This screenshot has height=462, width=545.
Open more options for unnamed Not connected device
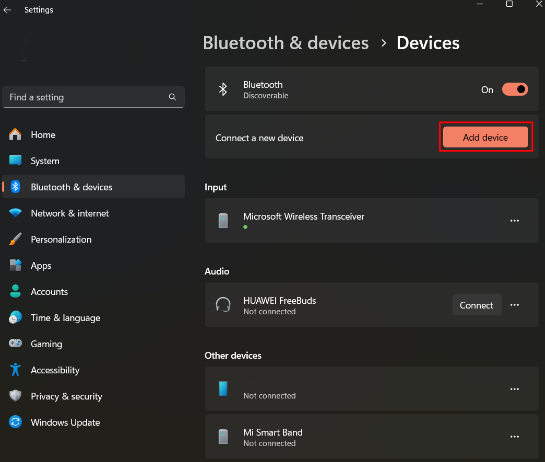coord(514,389)
